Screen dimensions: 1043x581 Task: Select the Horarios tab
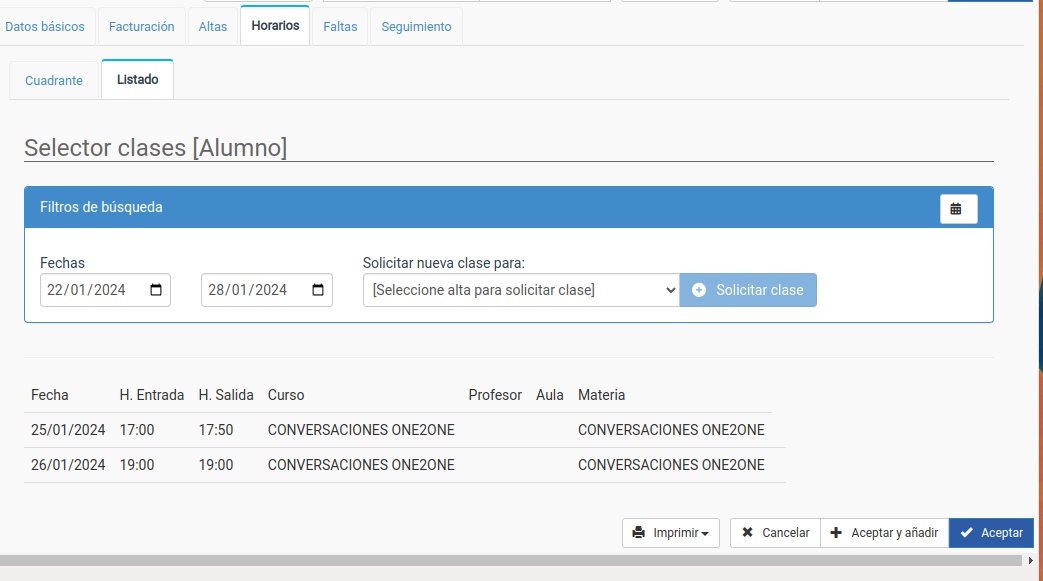pos(275,25)
